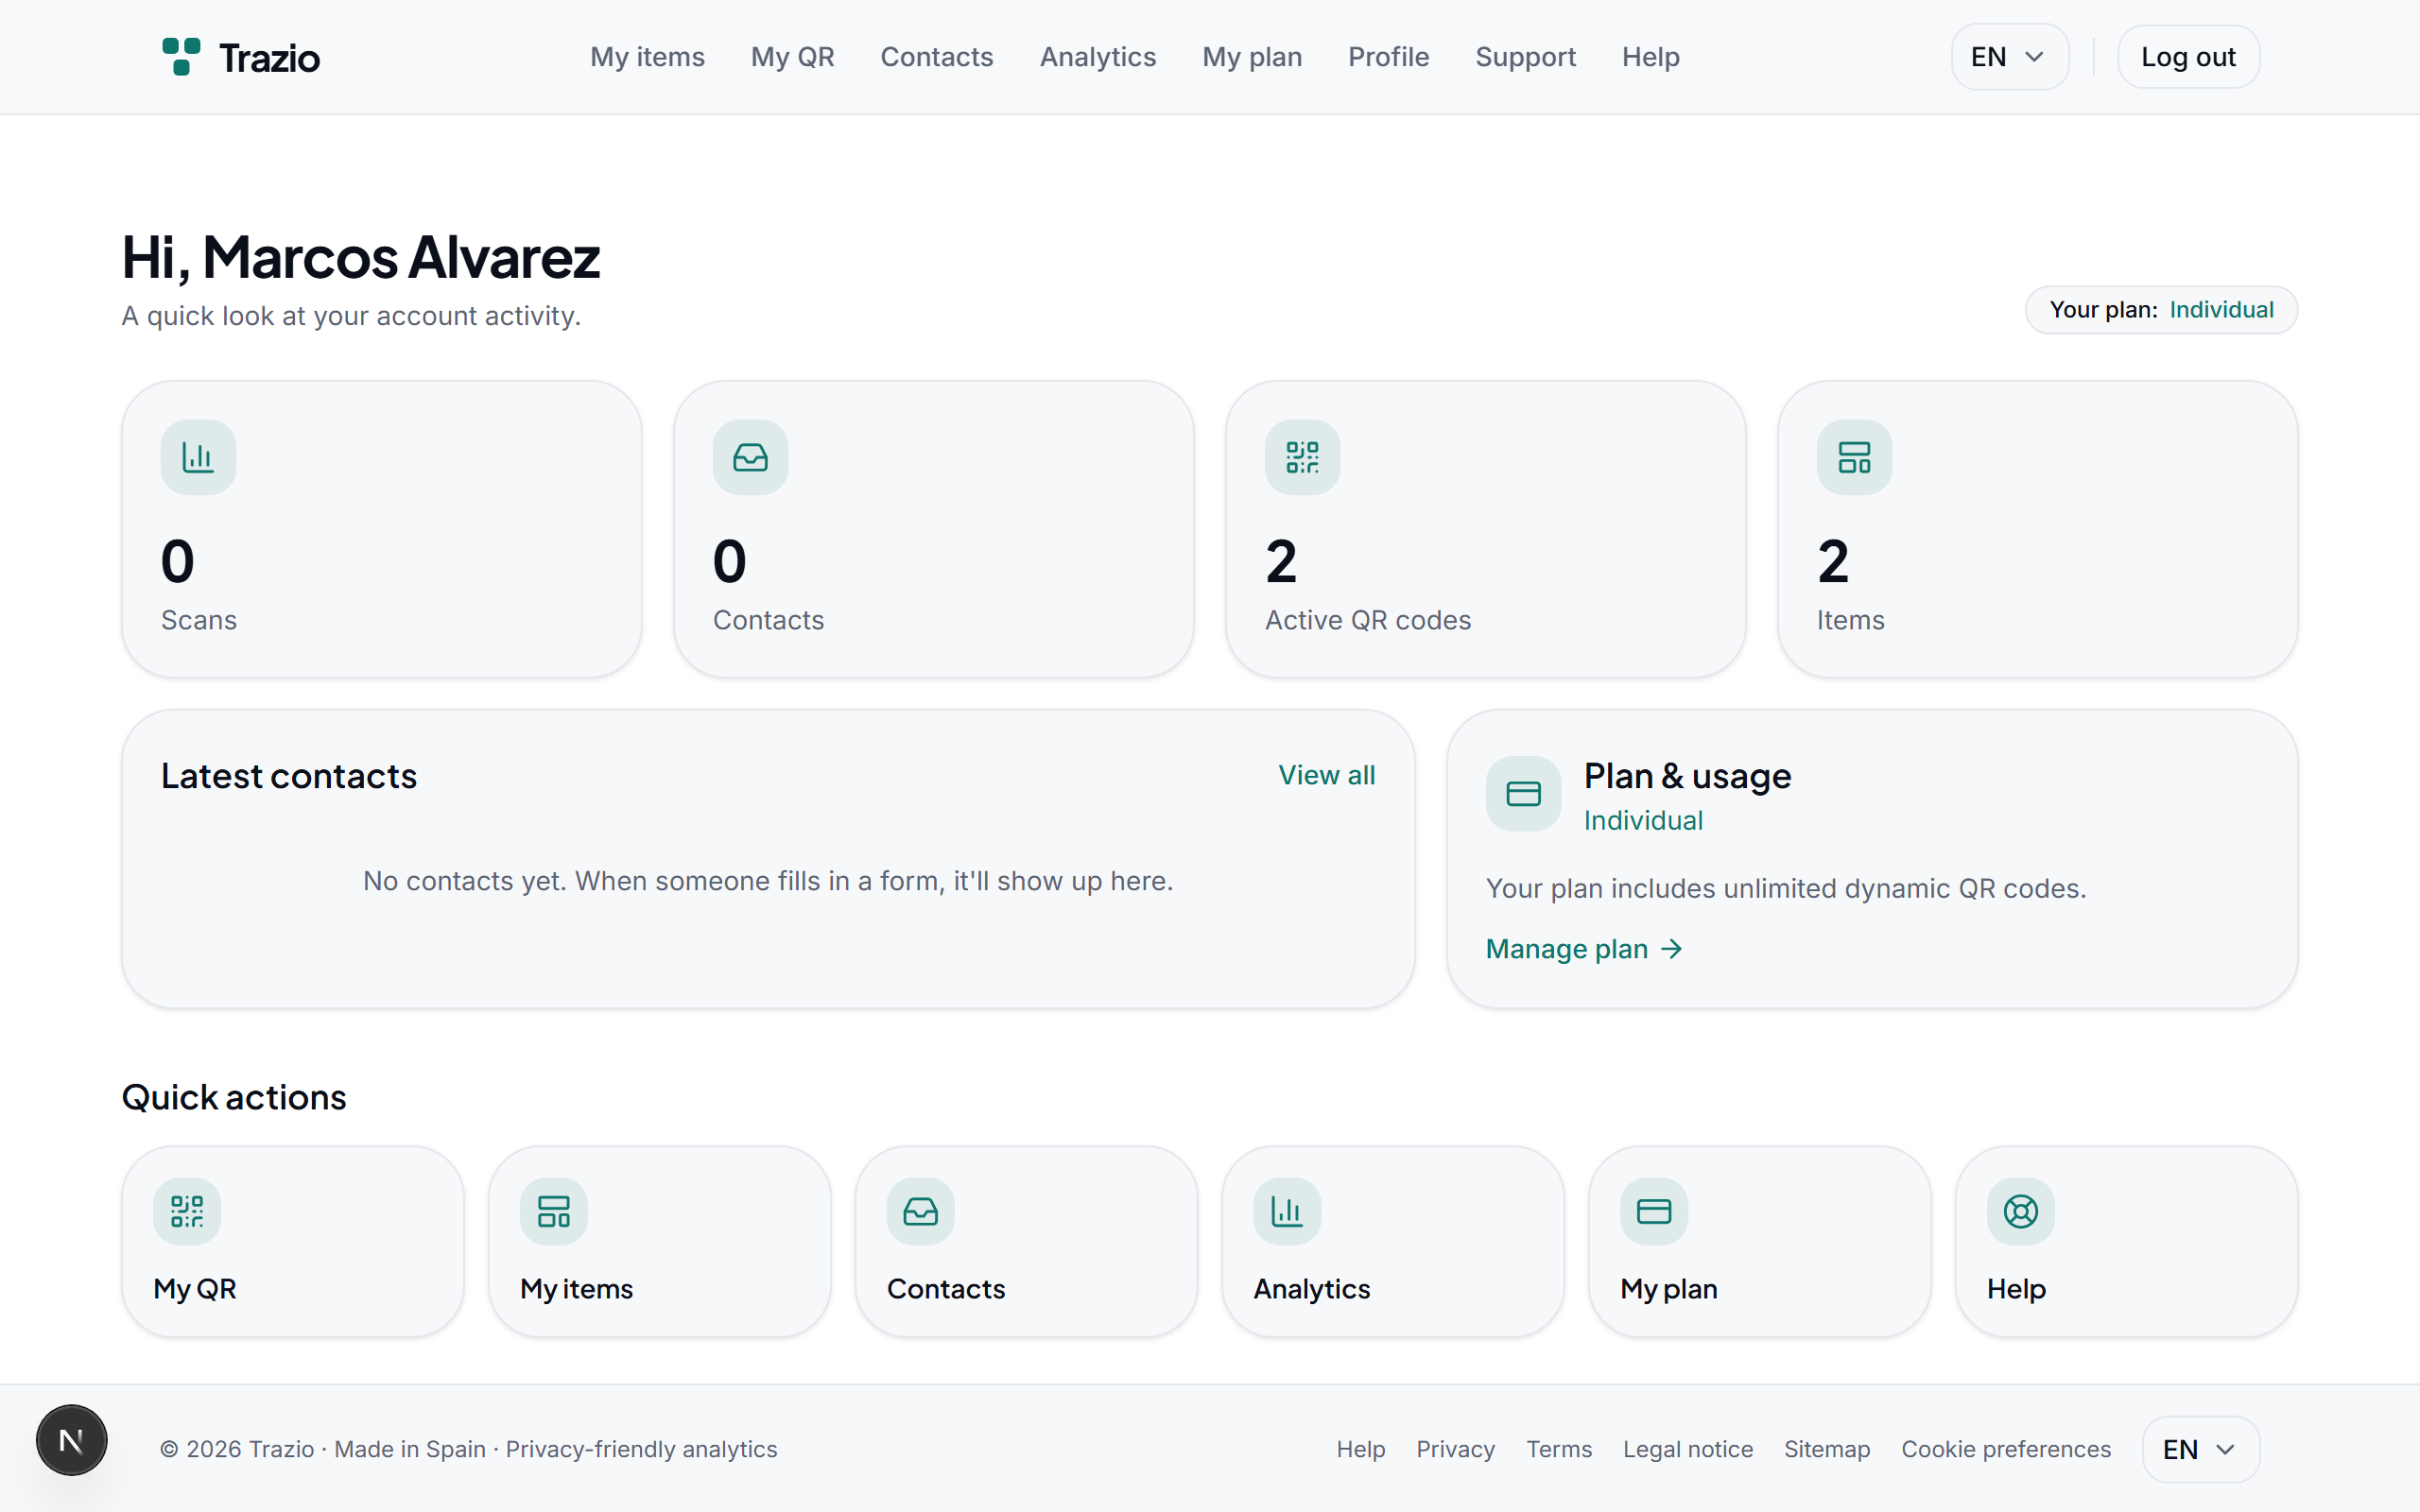Click the Help lifebuoy quick action icon
Viewport: 2420px width, 1512px height.
coord(2021,1211)
